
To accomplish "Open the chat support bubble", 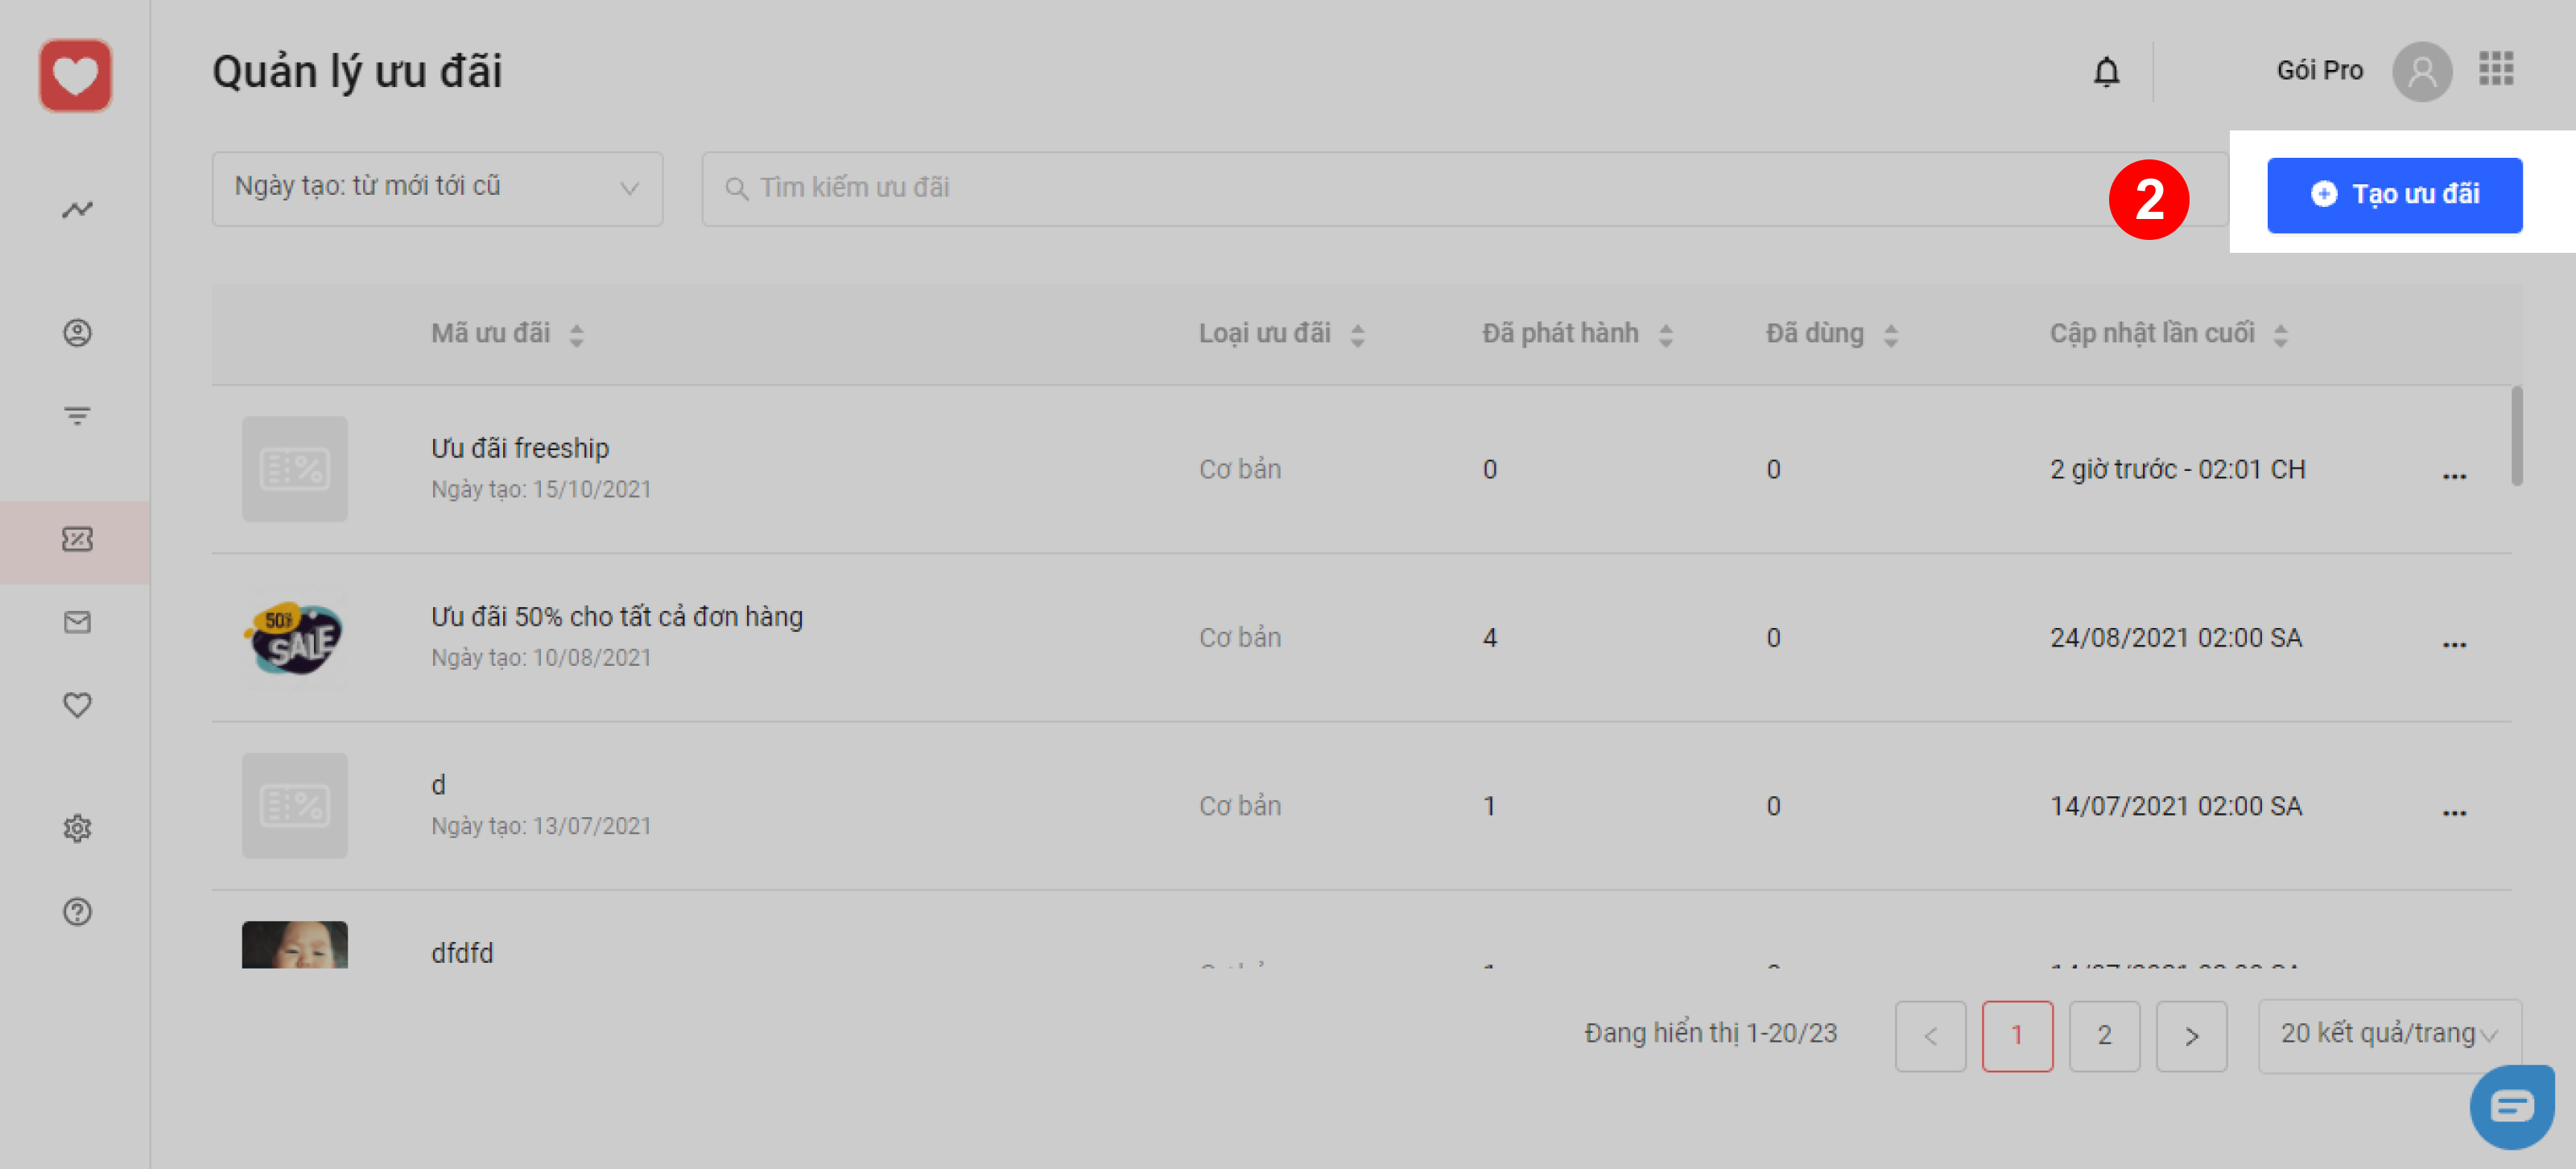I will click(2511, 1106).
